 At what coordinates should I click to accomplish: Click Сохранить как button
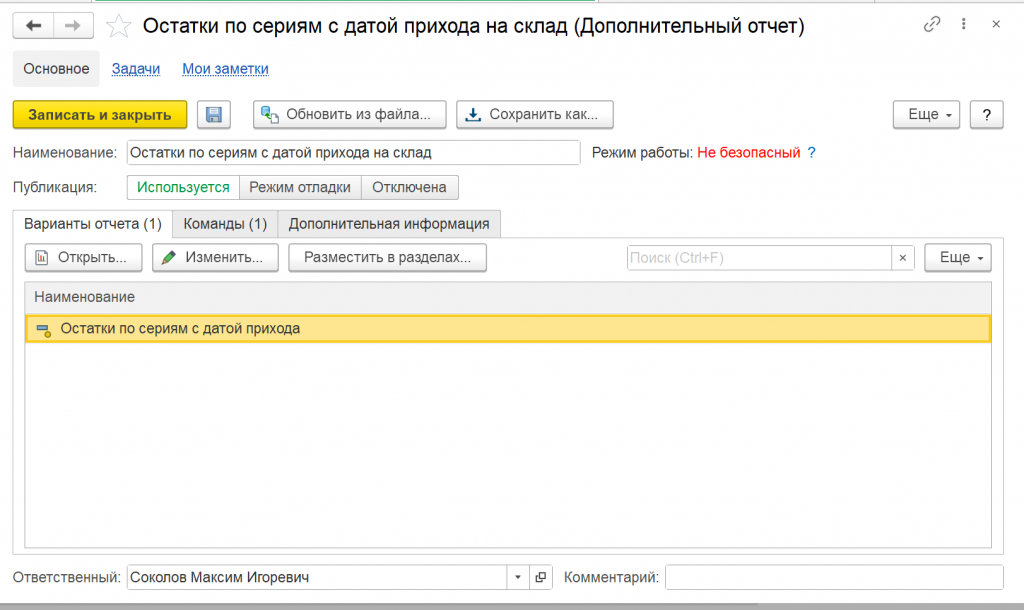[x=535, y=115]
